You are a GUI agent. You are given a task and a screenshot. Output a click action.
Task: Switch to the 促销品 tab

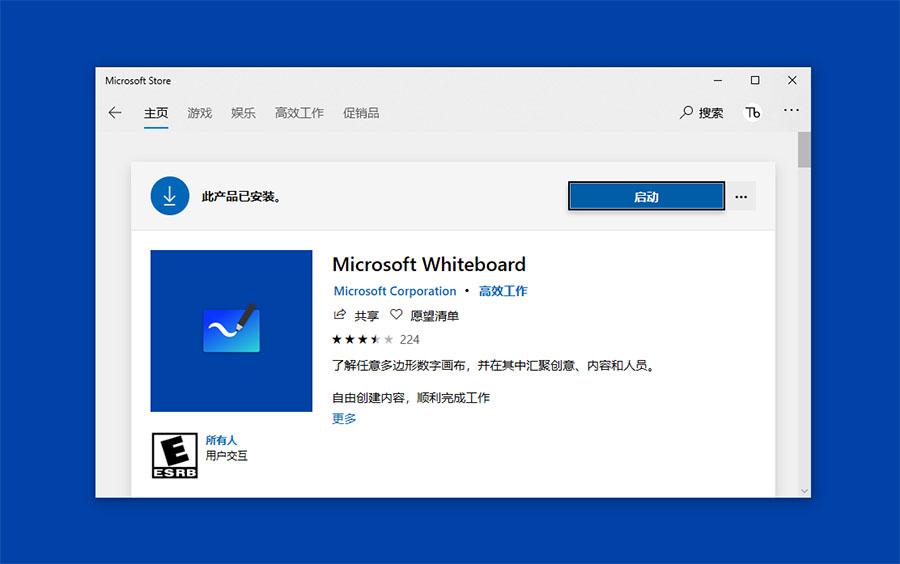(361, 113)
